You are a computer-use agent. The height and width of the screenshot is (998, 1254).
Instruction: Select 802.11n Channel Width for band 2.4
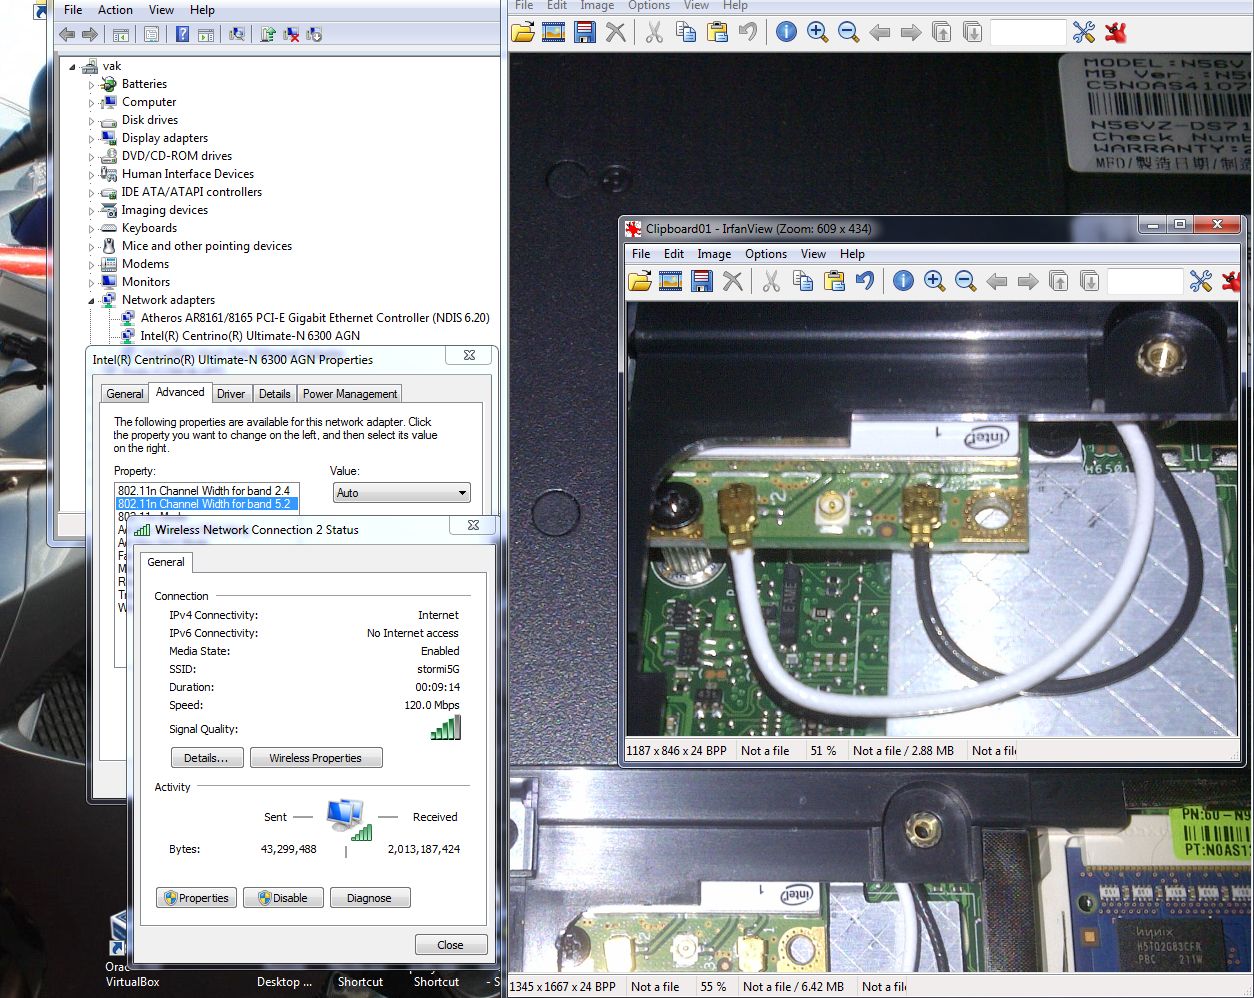204,491
